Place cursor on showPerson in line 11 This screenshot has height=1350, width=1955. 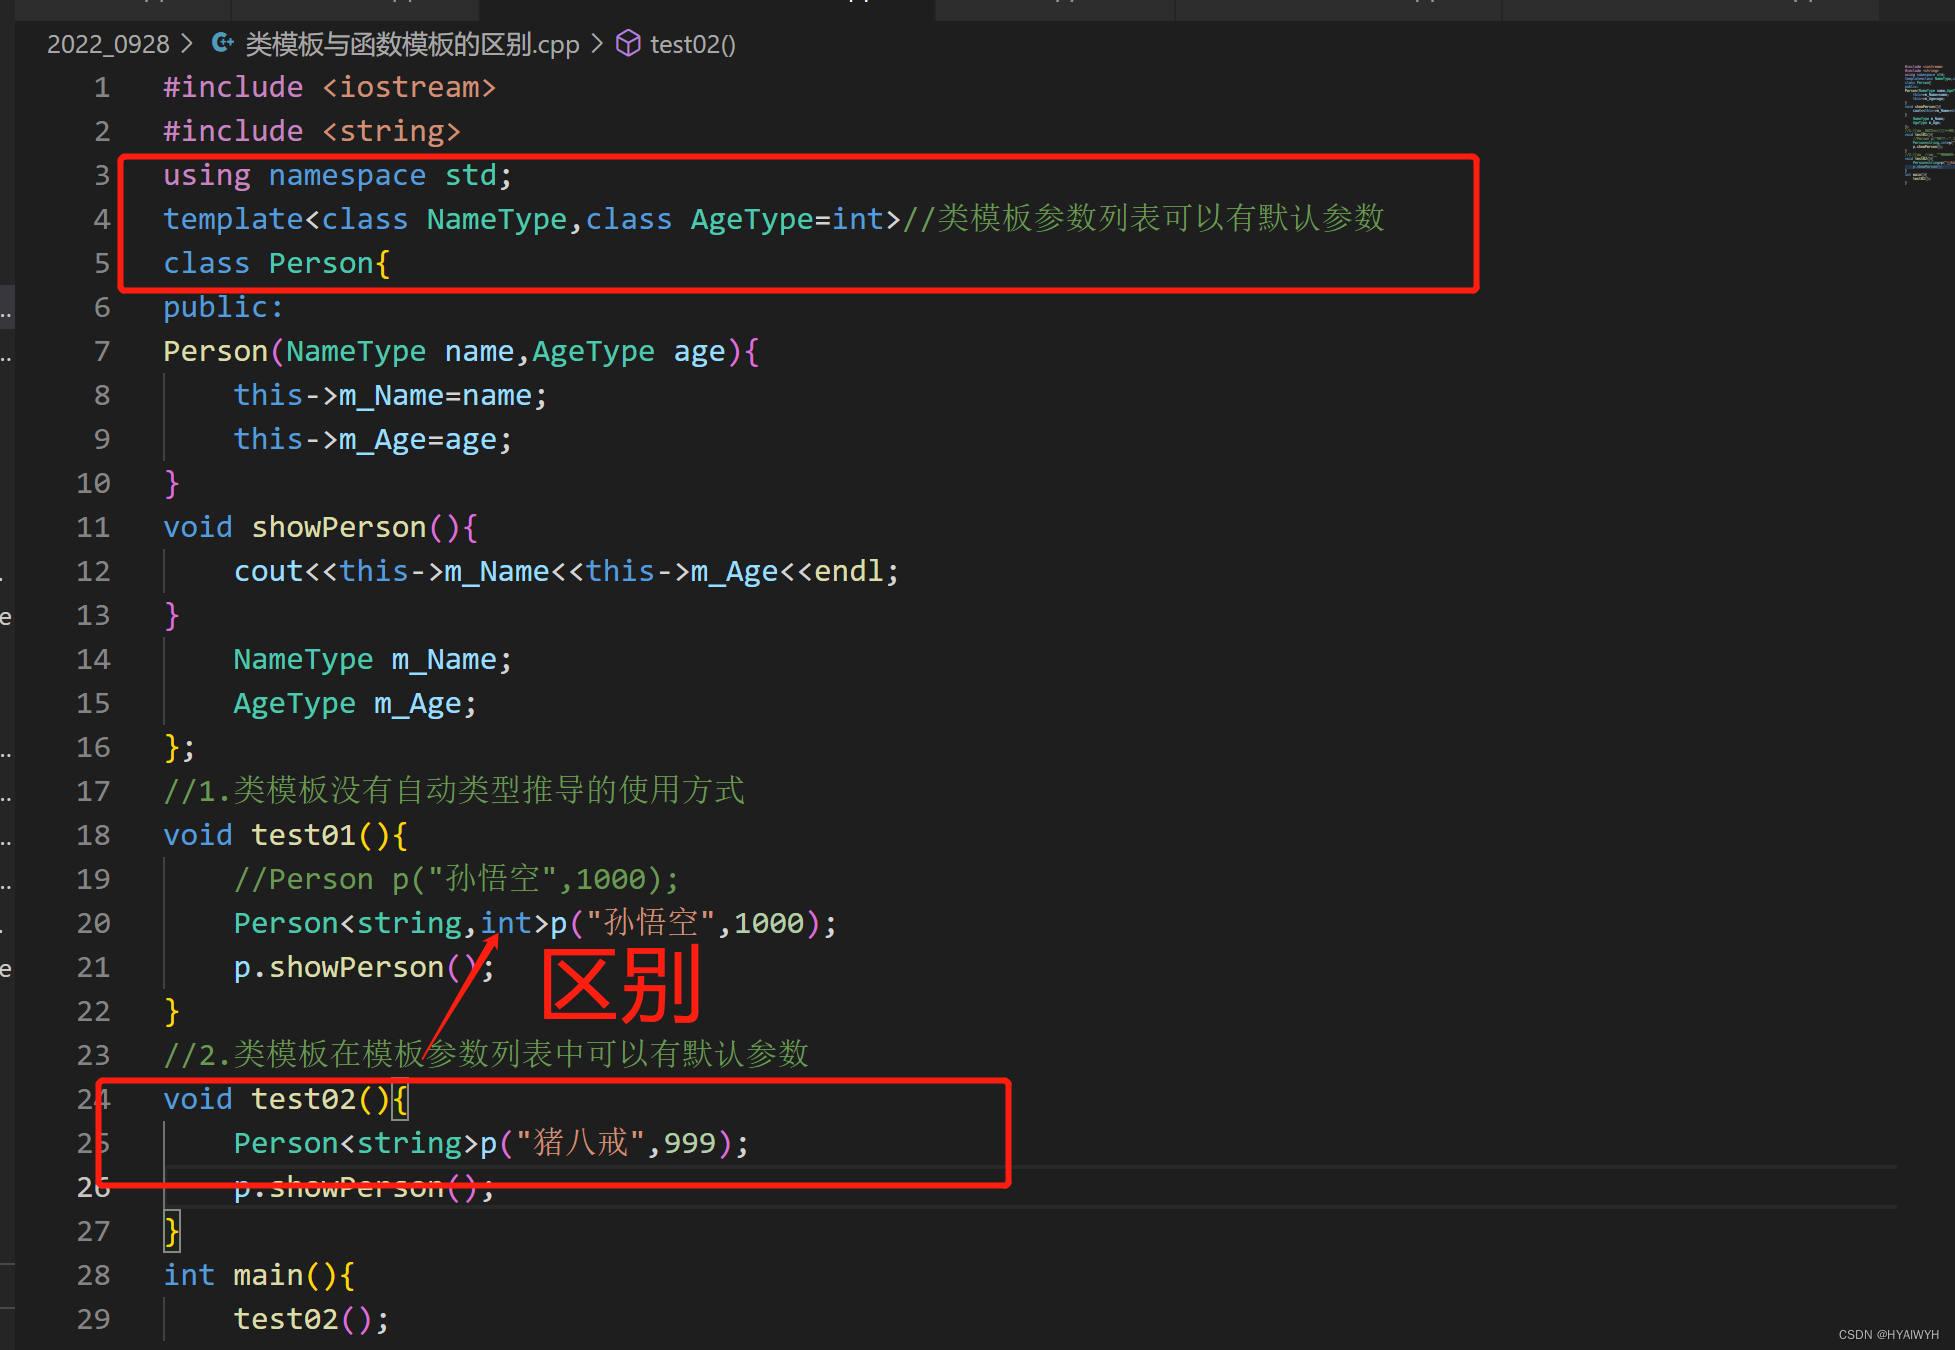click(x=338, y=527)
